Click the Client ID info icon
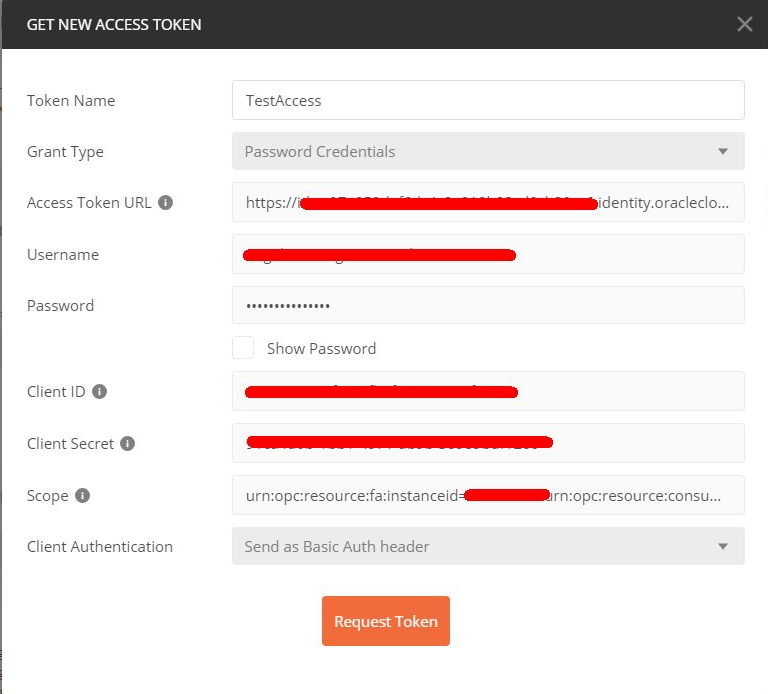768x694 pixels. [x=99, y=391]
